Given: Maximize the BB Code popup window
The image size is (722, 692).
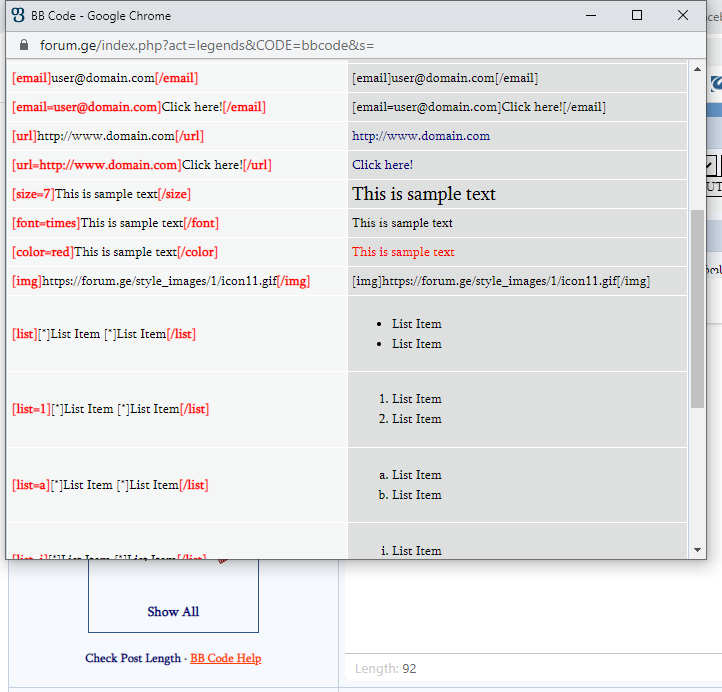Looking at the screenshot, I should [x=637, y=15].
